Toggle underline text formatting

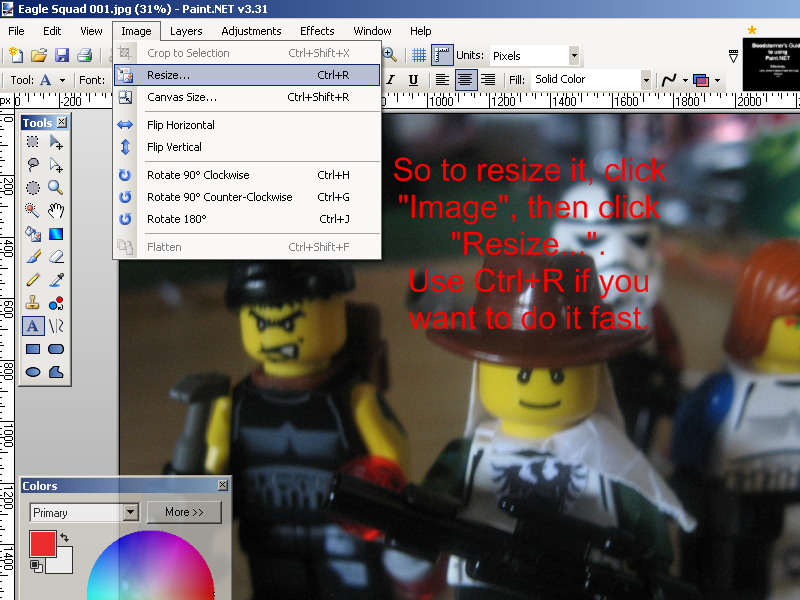(413, 80)
